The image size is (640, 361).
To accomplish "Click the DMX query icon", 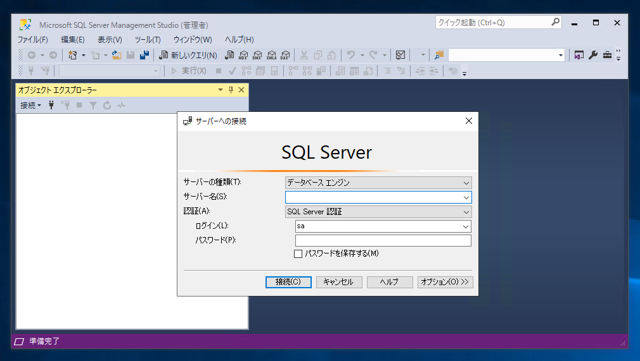I will [x=258, y=55].
